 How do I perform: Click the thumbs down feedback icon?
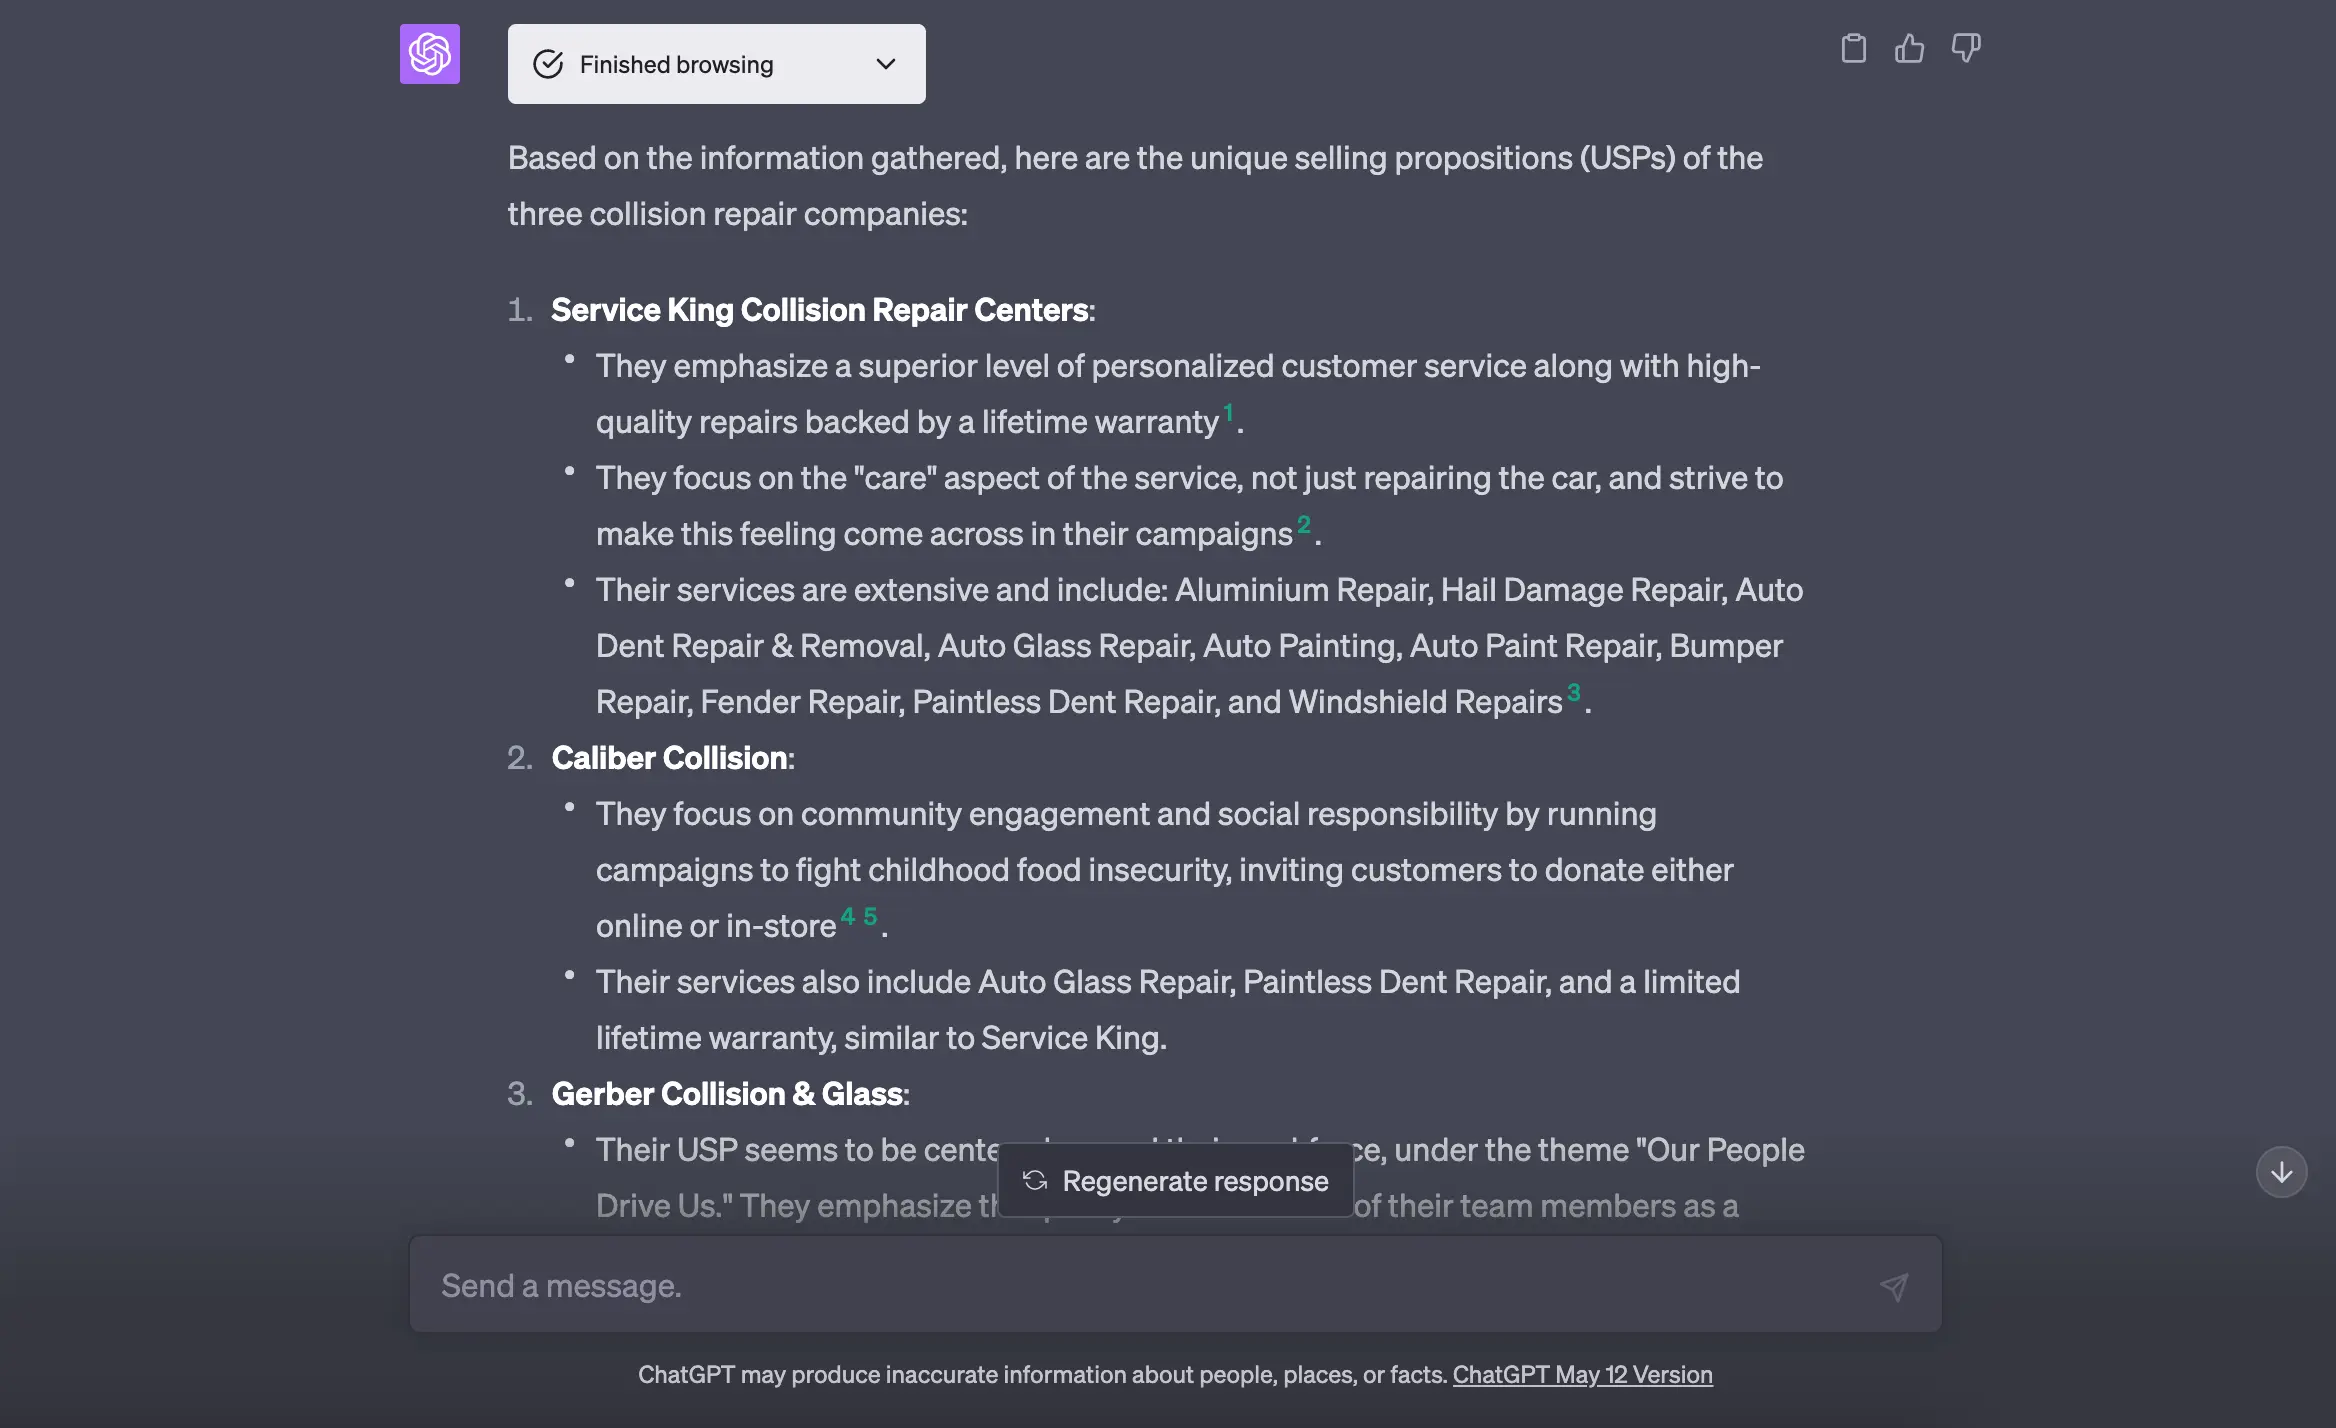pyautogui.click(x=1965, y=48)
